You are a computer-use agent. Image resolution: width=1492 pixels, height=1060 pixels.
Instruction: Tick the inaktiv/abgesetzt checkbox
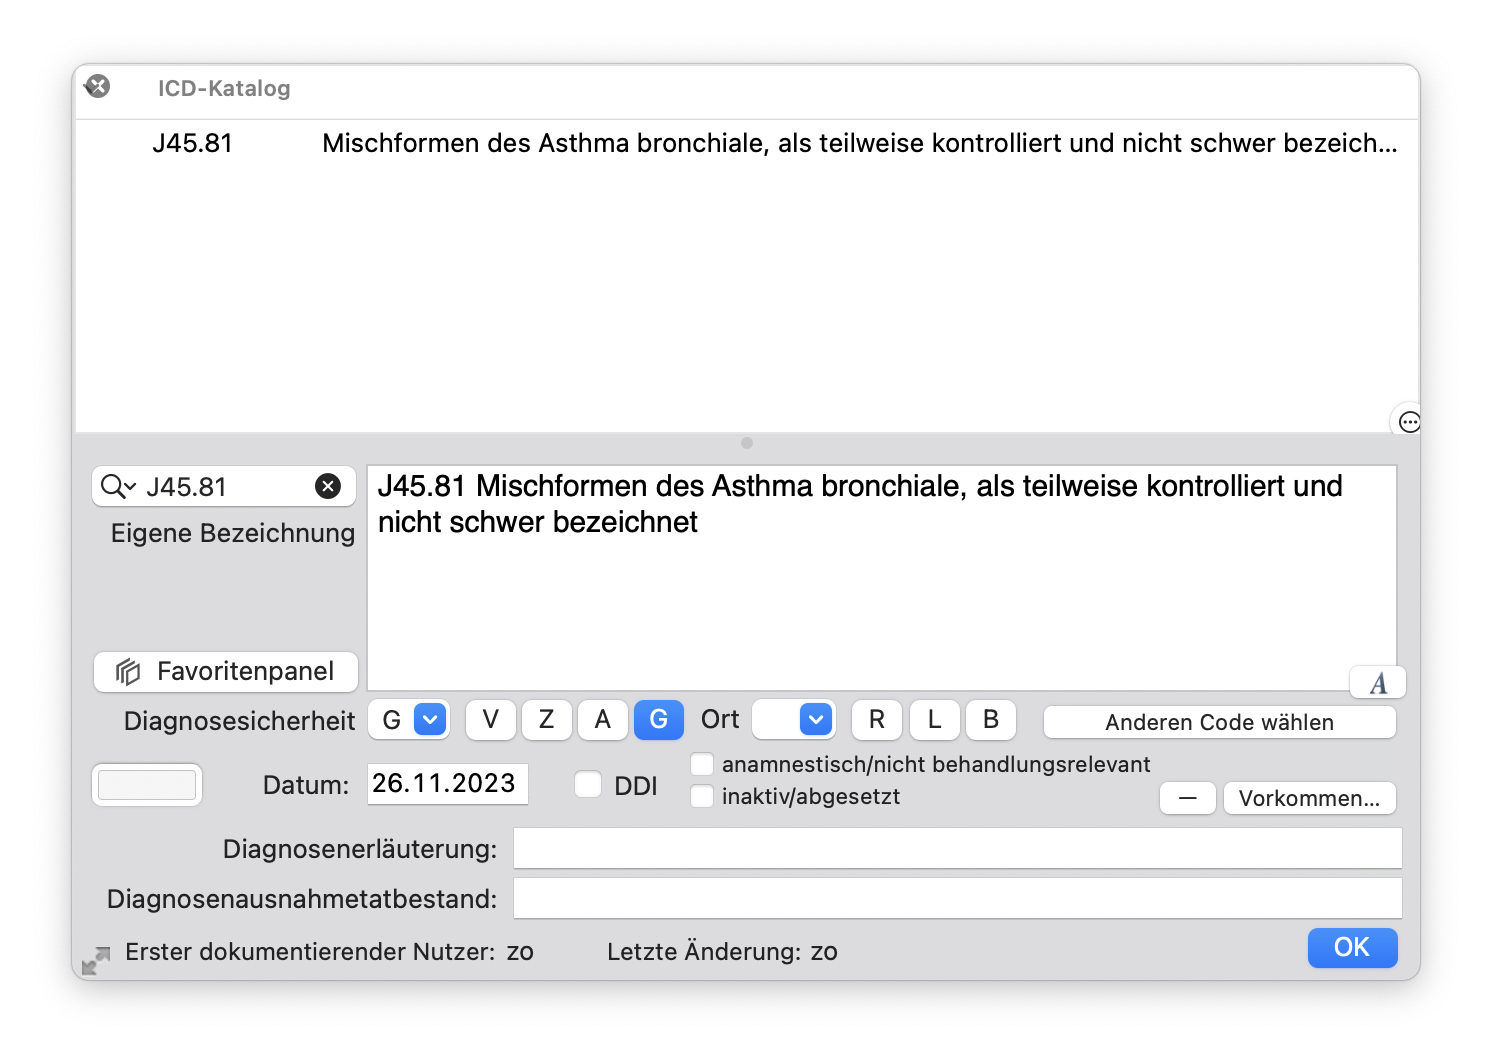(703, 796)
